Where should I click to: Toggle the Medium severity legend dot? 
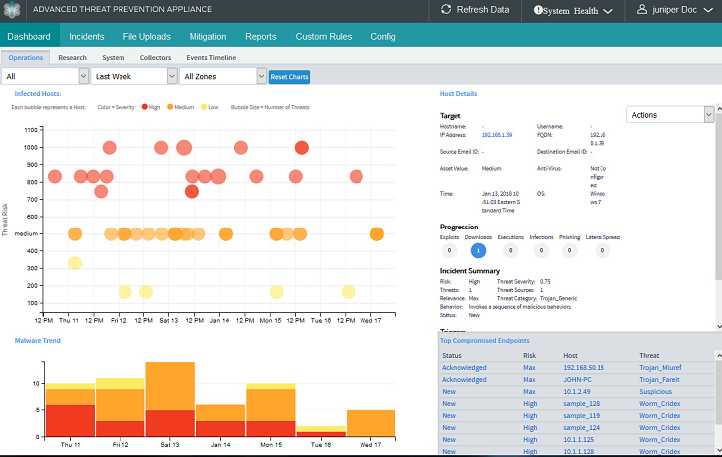click(170, 106)
